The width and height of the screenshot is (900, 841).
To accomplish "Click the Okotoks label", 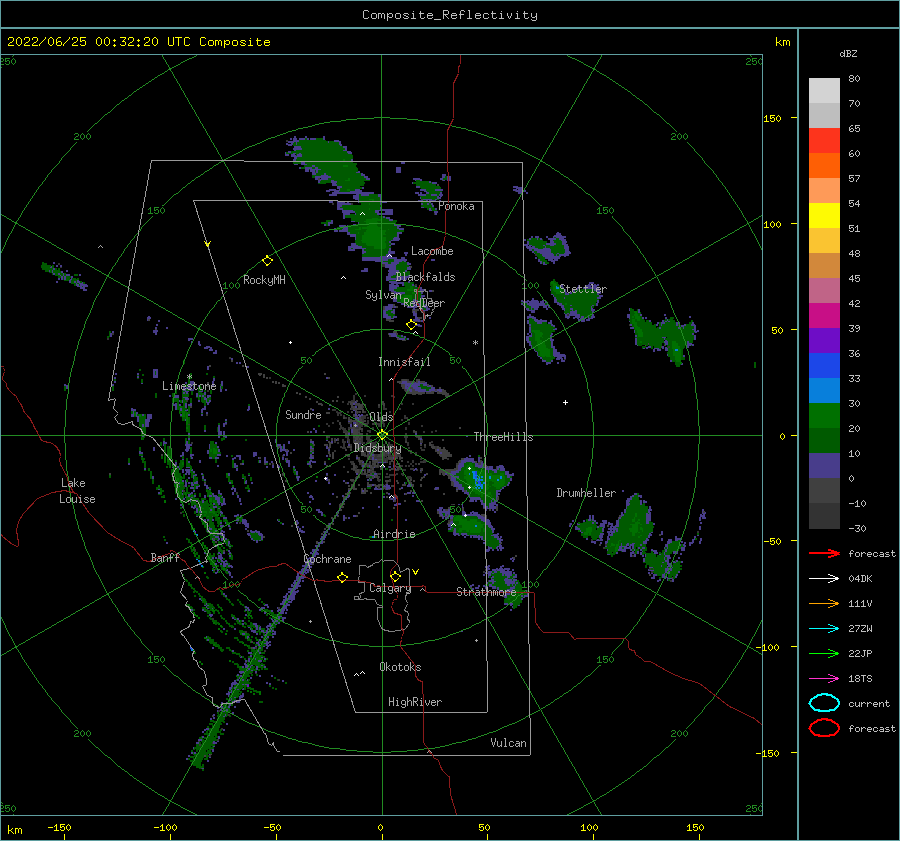I will click(400, 666).
